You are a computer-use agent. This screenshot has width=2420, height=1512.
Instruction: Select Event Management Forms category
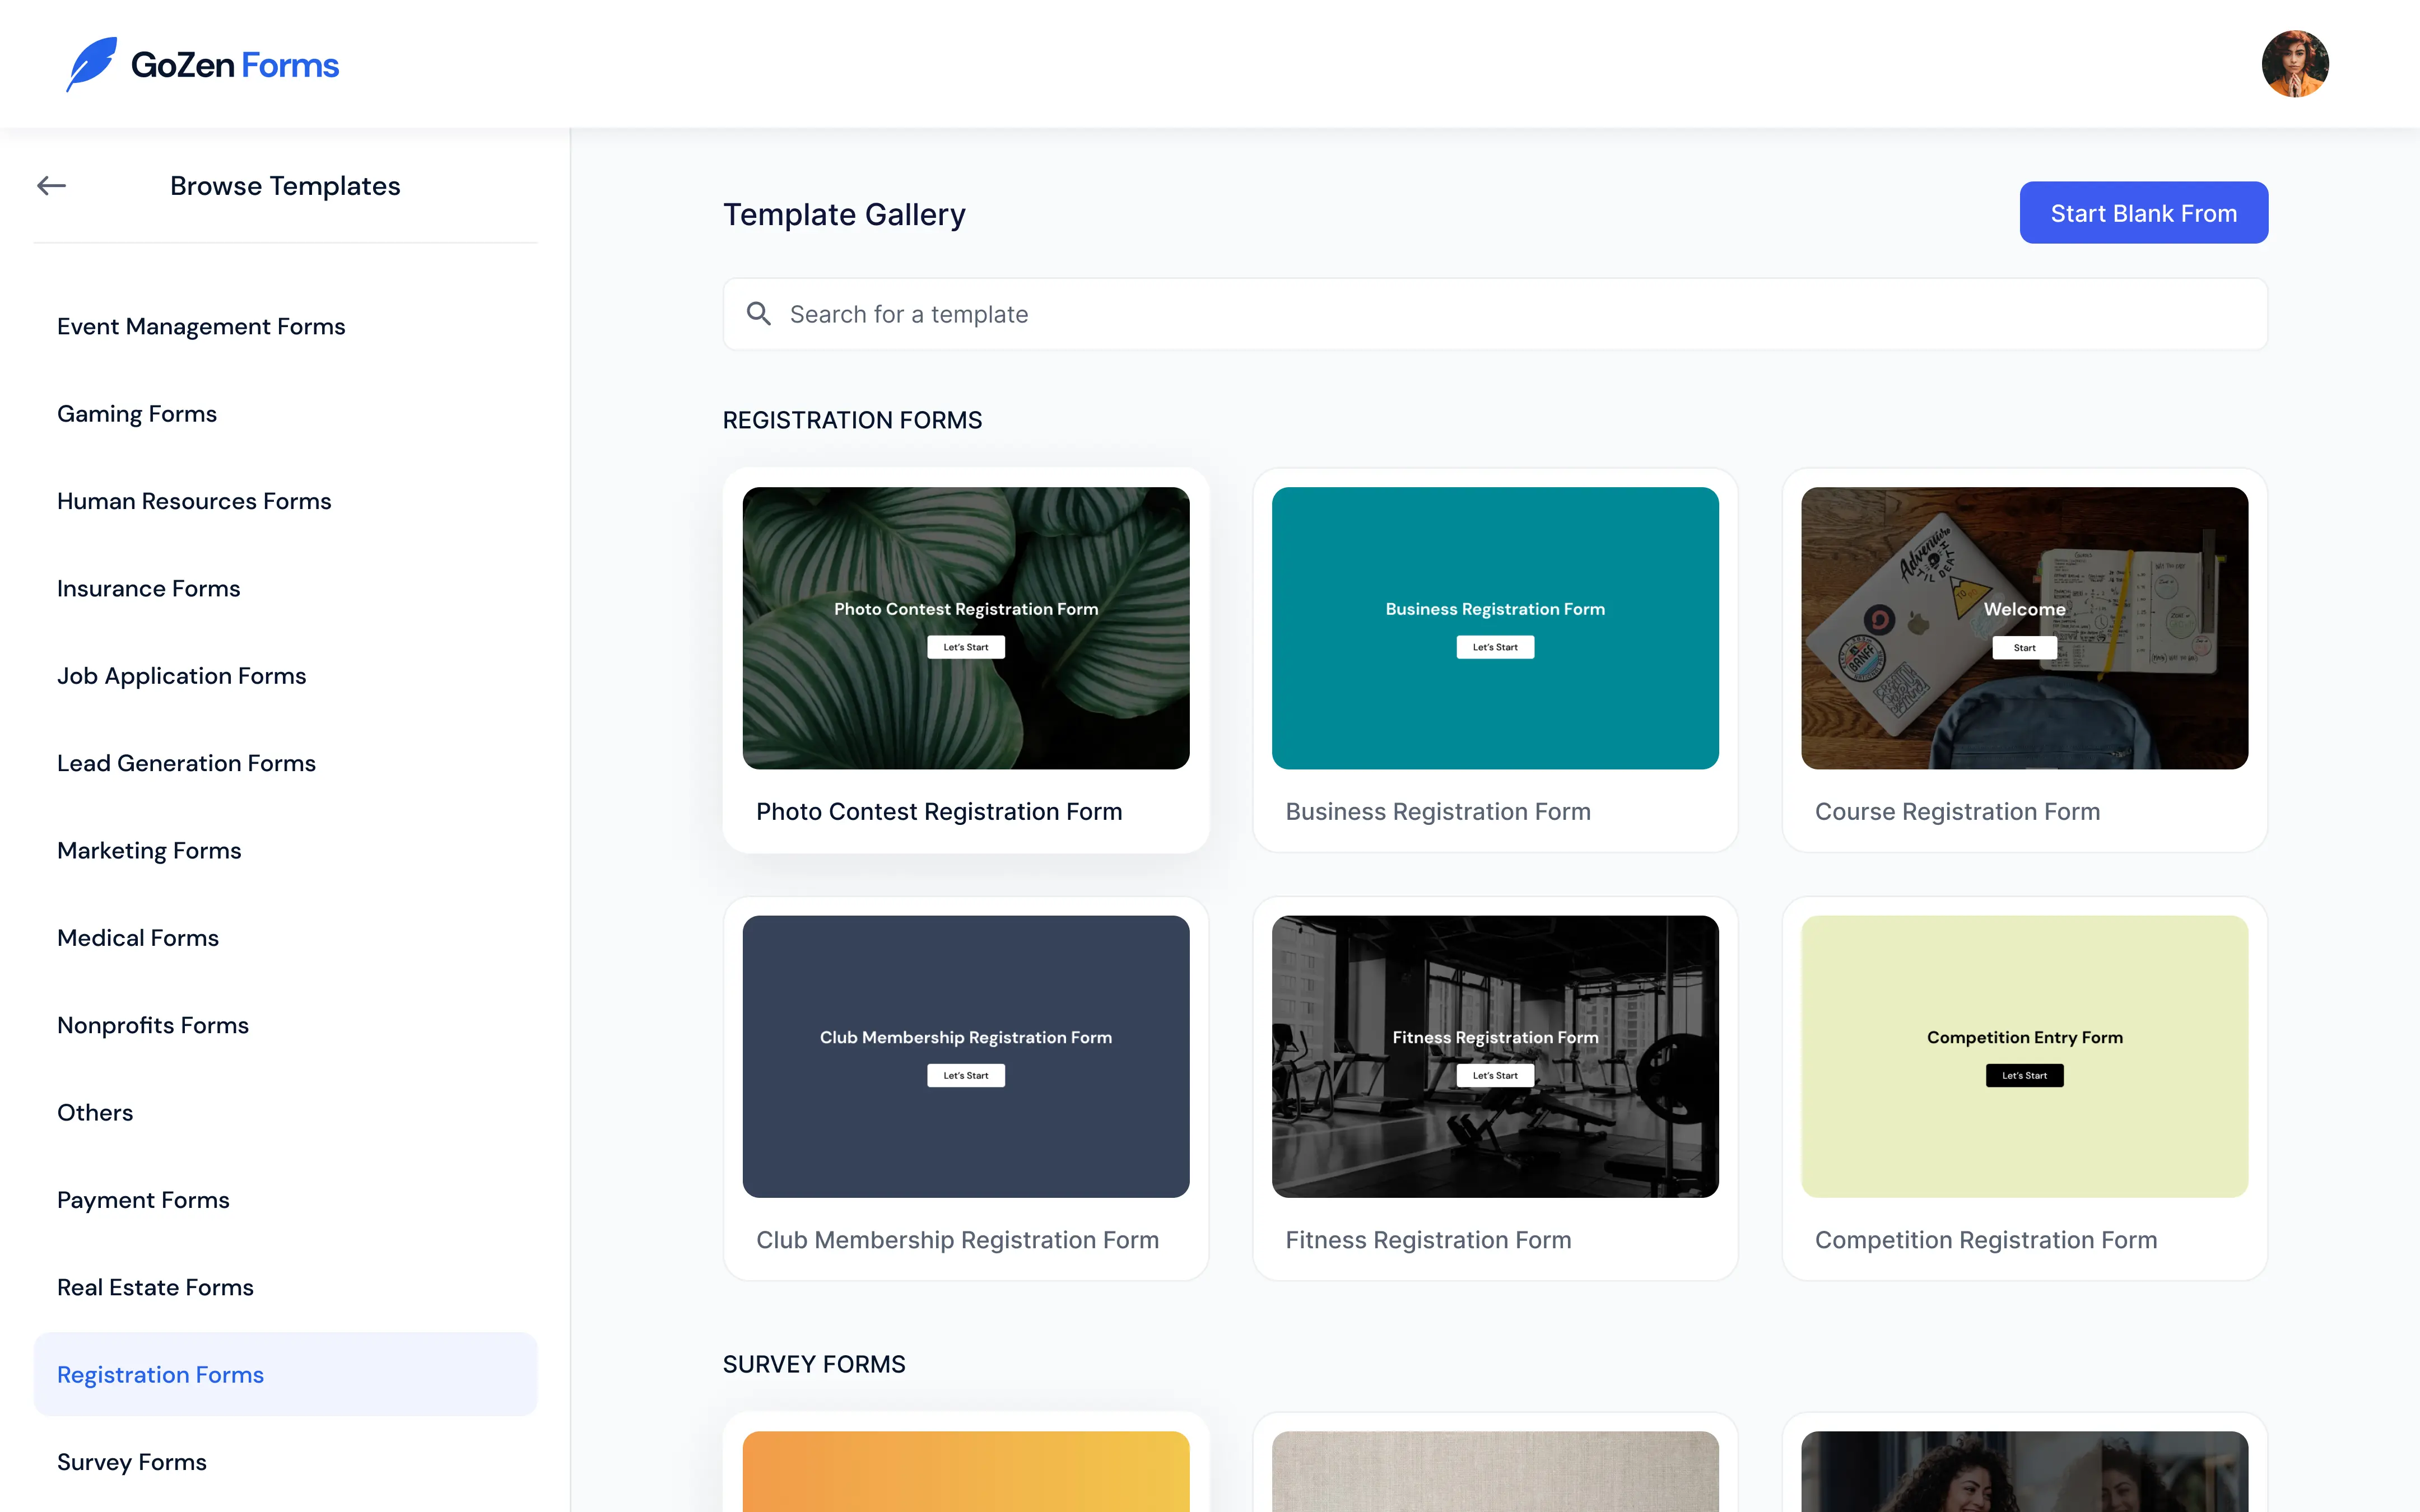[201, 327]
